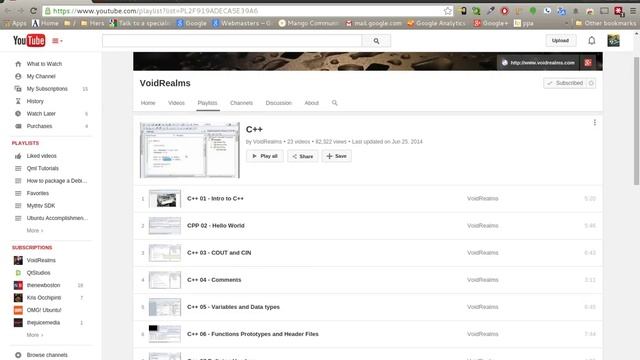640x360 pixels.
Task: Open voidrealms.com banner link
Action: tap(538, 63)
